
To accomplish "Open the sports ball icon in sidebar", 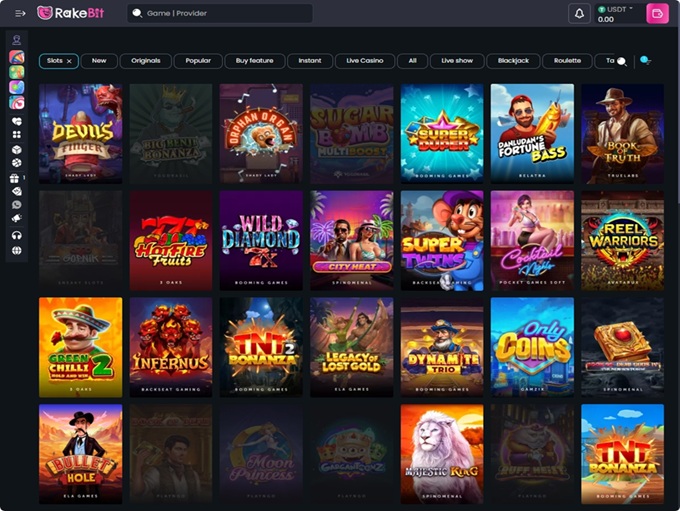I will (x=16, y=163).
